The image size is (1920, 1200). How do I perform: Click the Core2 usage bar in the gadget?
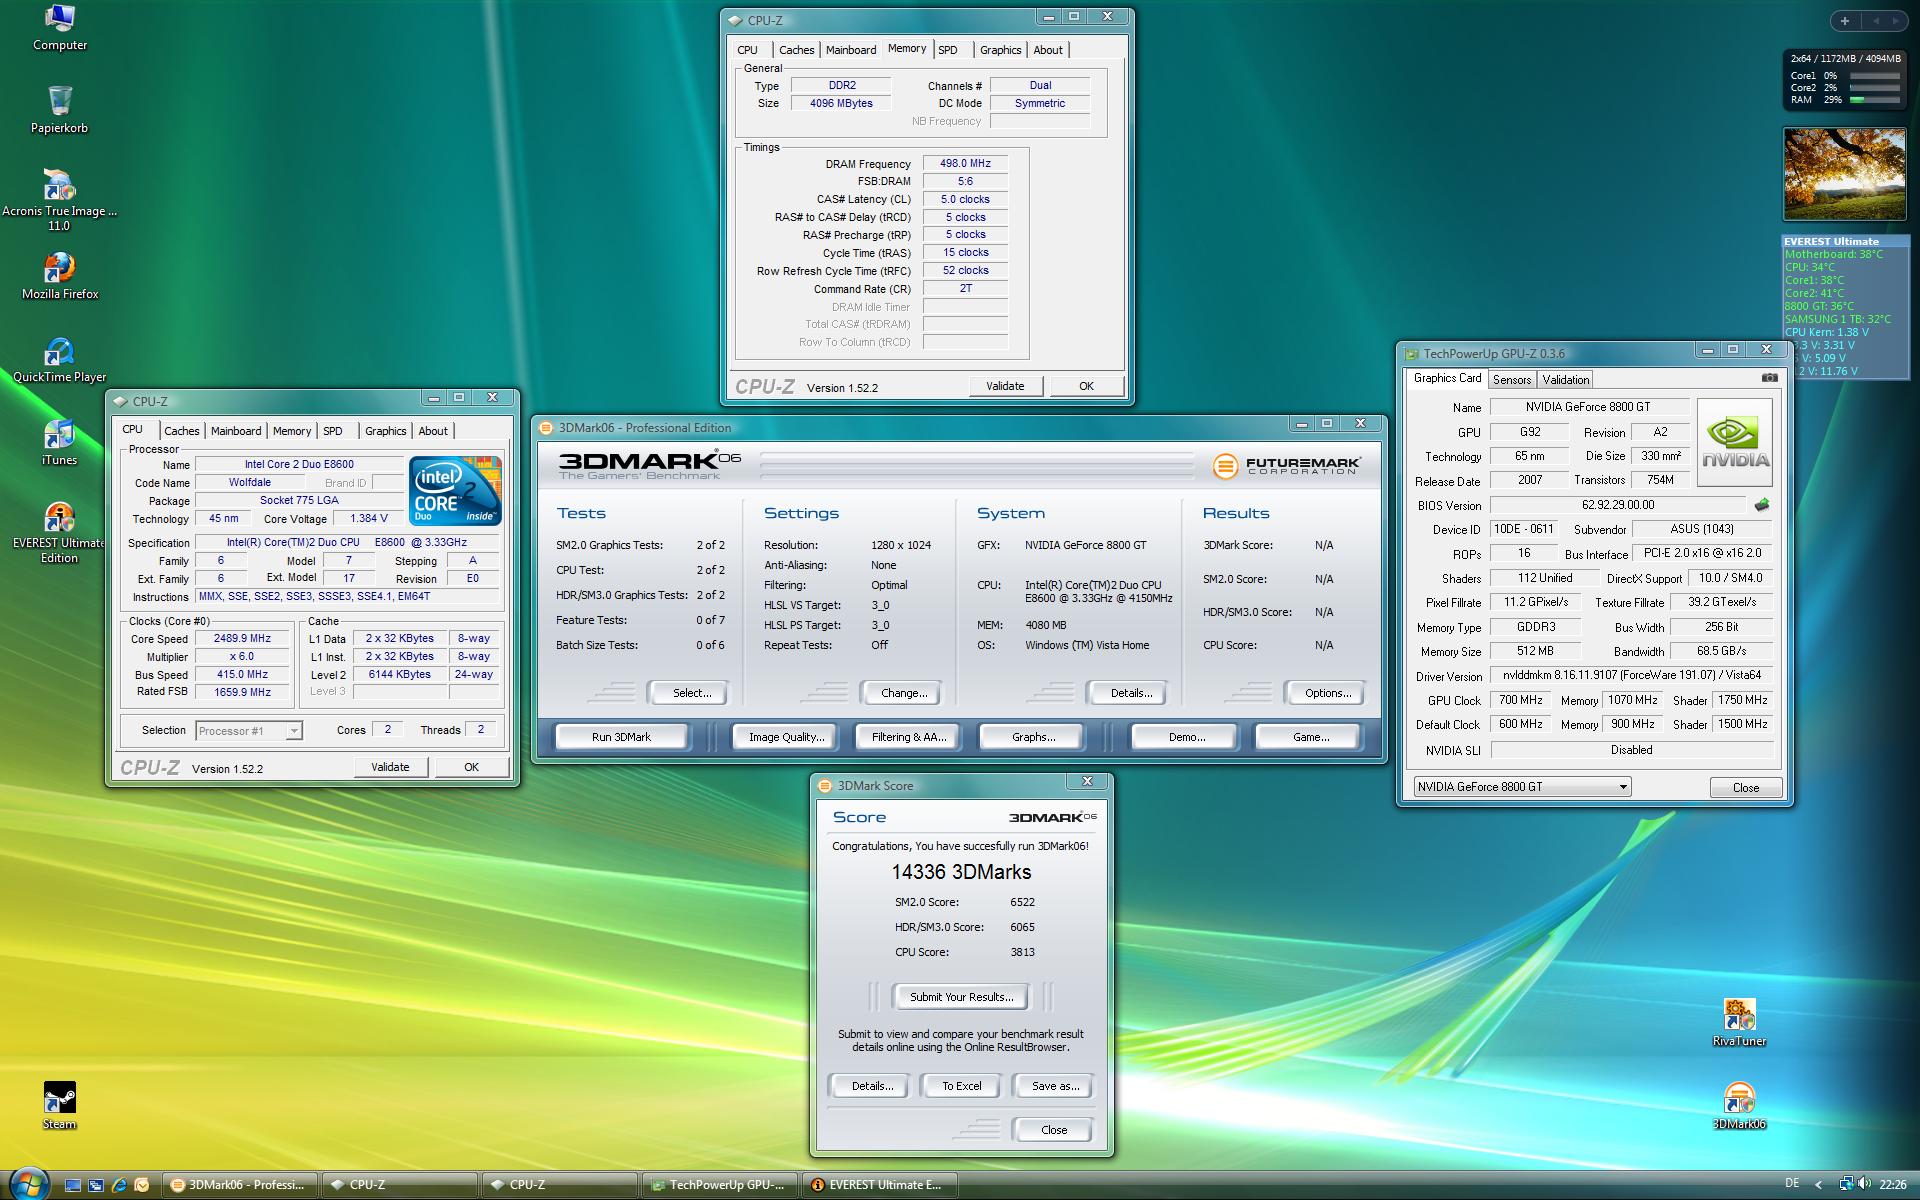(x=1875, y=88)
